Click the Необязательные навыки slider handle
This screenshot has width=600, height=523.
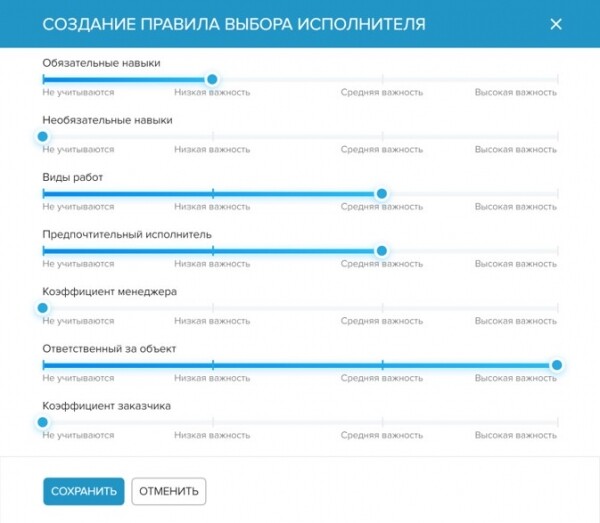(43, 136)
